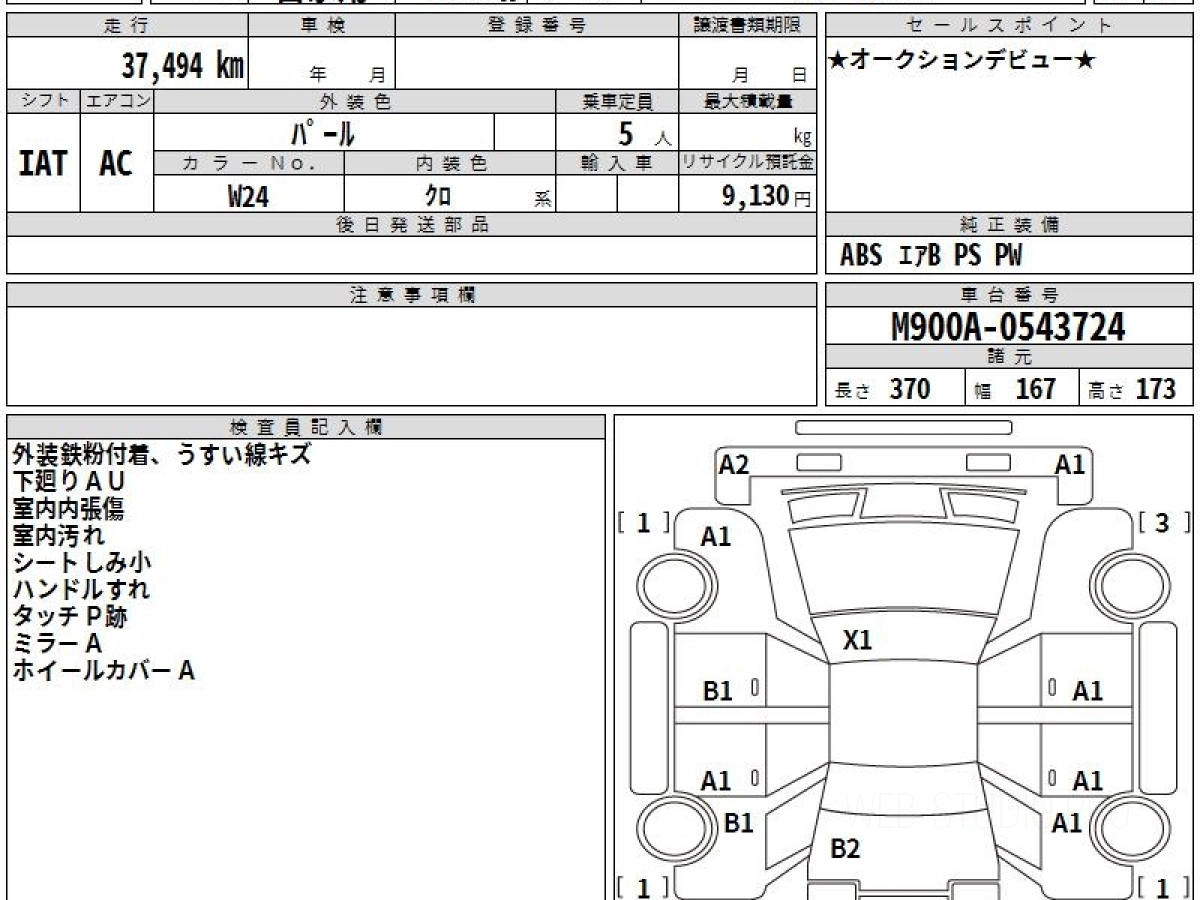This screenshot has height=900, width=1200.
Task: Click the 外装色 header cell
Action: click(355, 101)
